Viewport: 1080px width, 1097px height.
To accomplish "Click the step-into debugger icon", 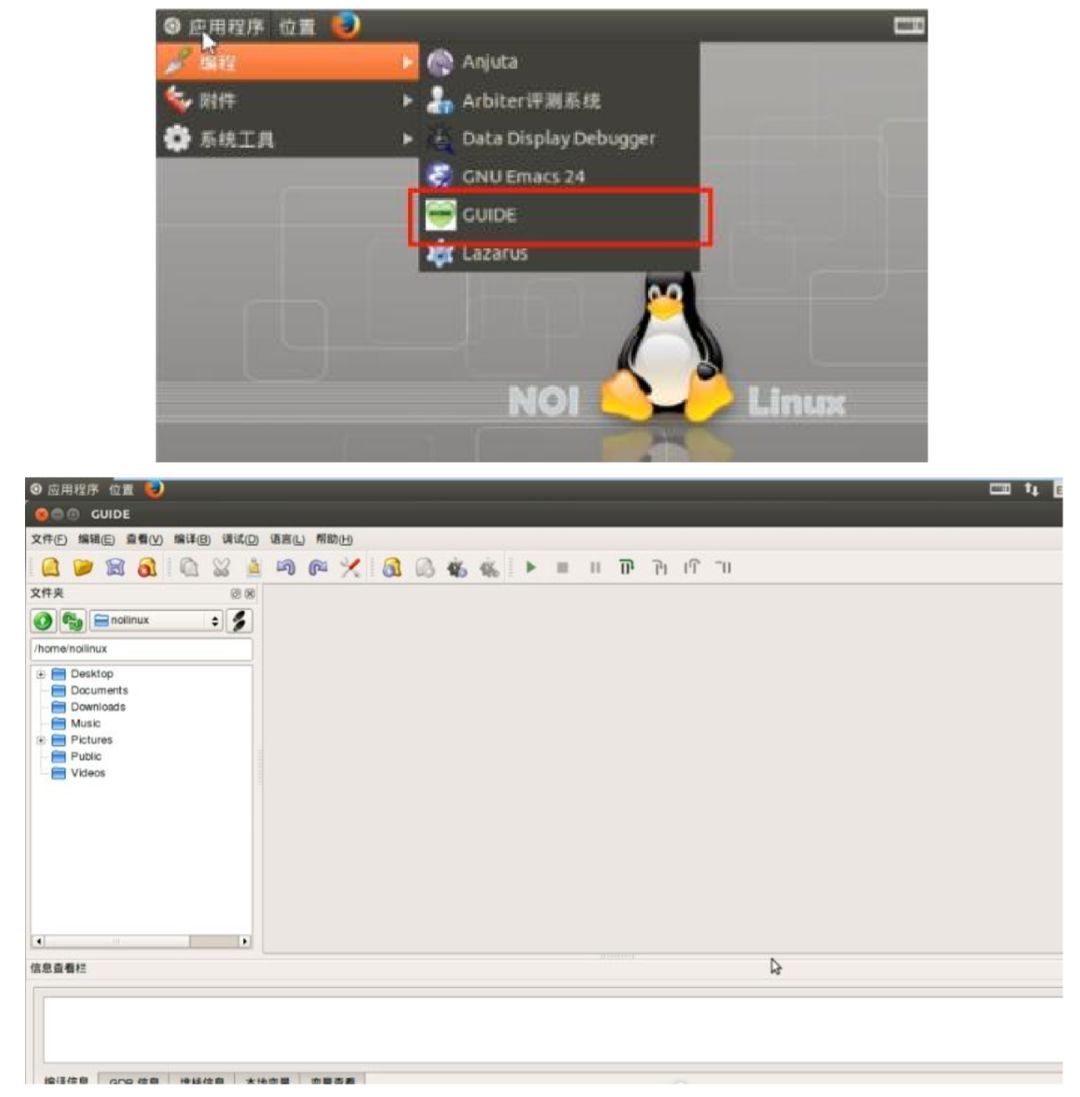I will pos(660,567).
